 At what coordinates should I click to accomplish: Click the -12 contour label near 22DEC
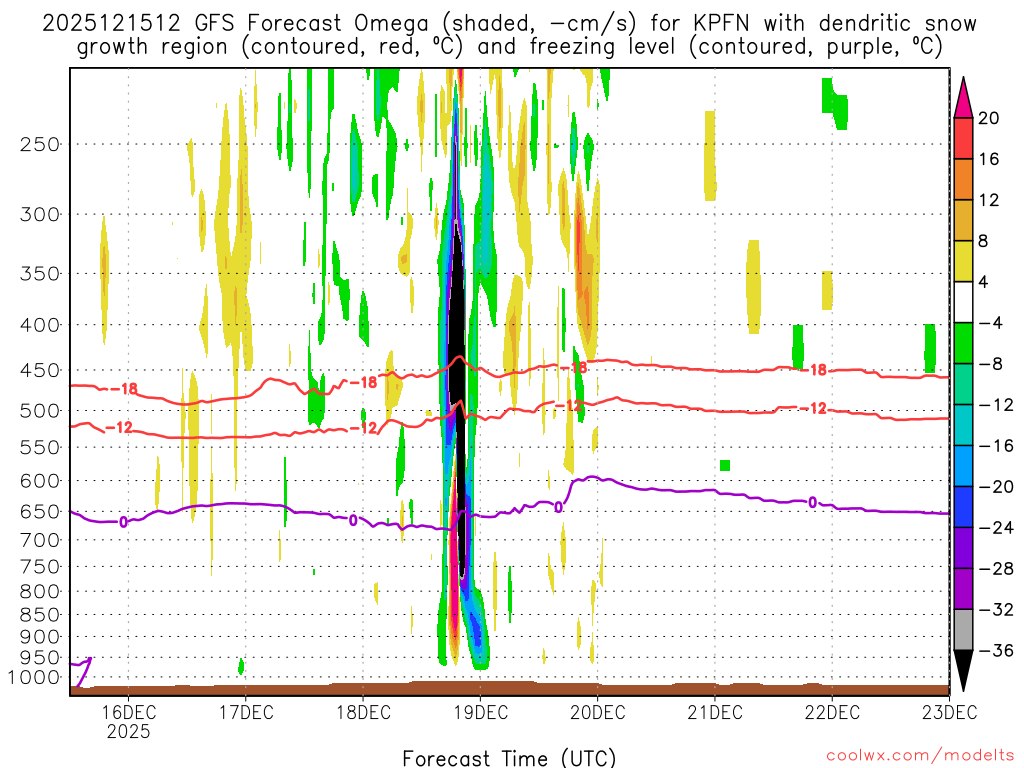click(813, 409)
